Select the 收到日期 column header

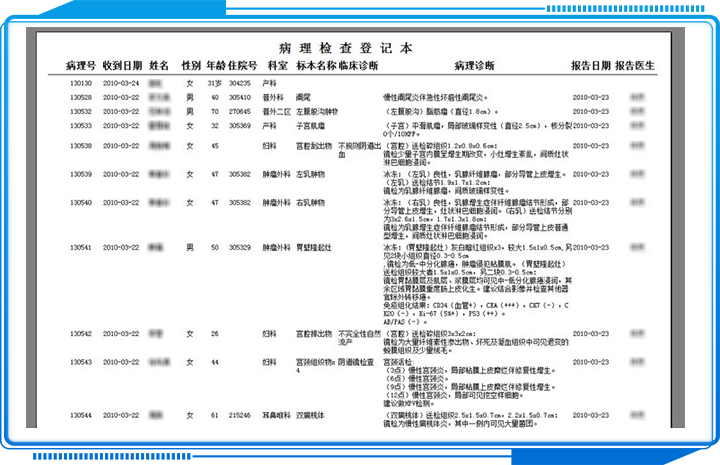point(122,65)
